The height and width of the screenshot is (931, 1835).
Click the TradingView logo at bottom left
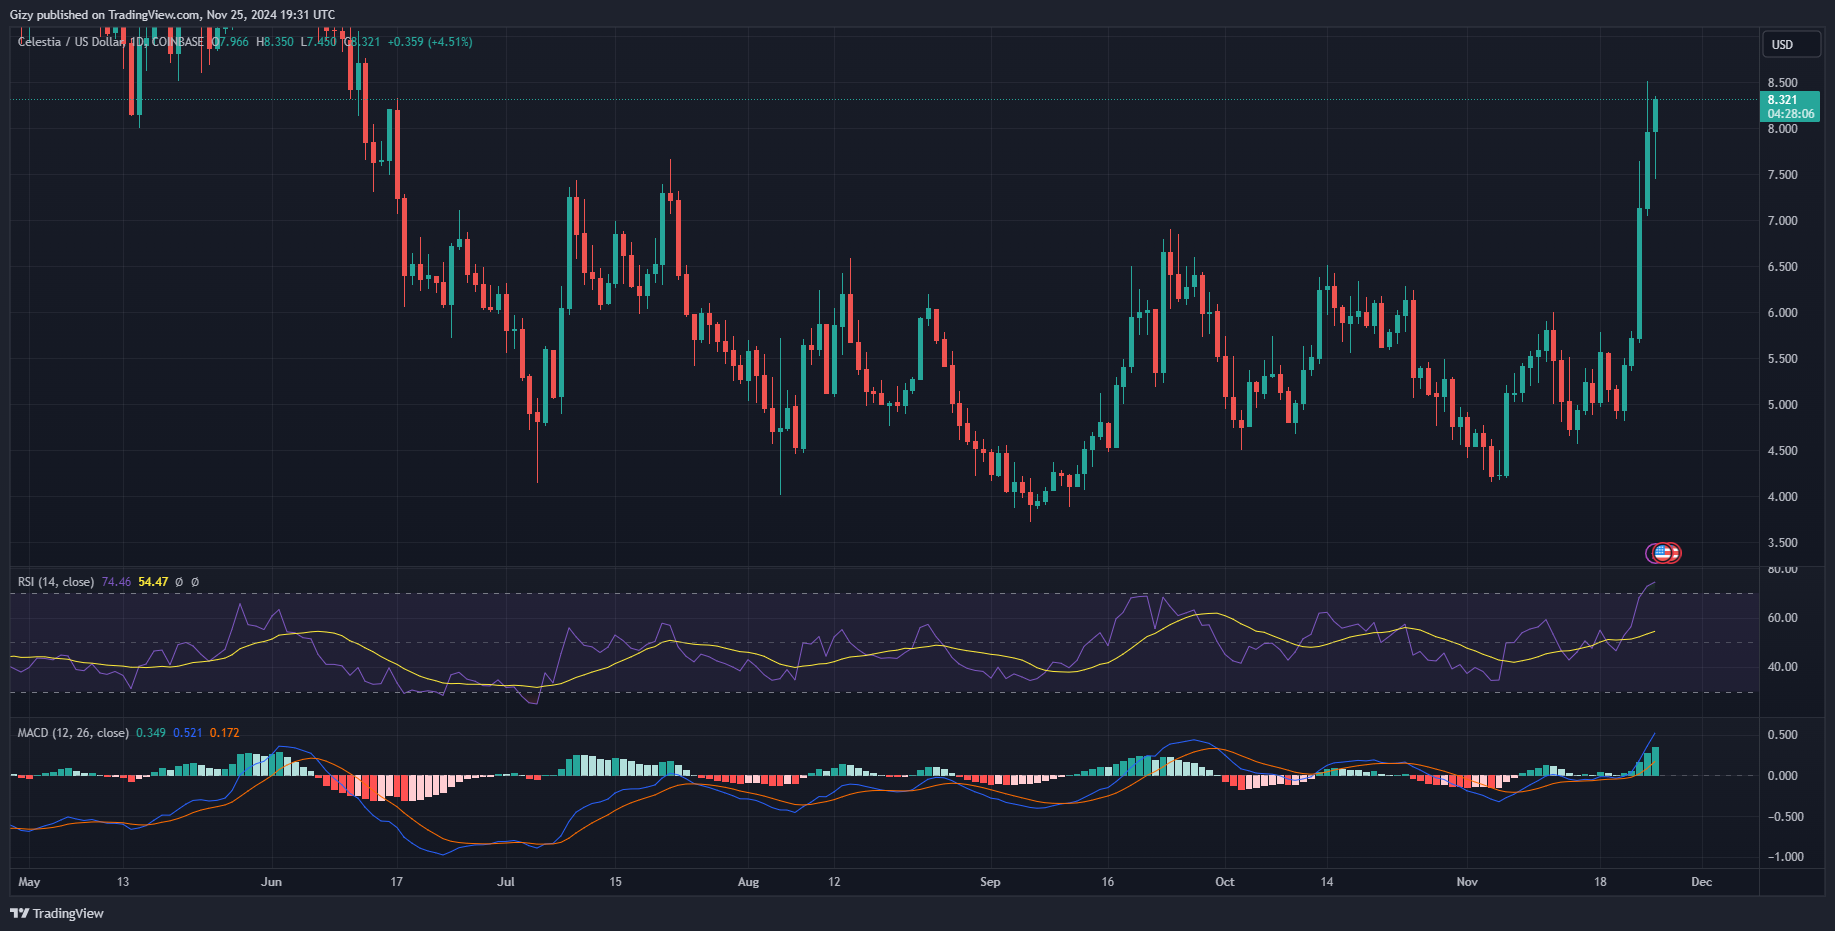pyautogui.click(x=57, y=913)
